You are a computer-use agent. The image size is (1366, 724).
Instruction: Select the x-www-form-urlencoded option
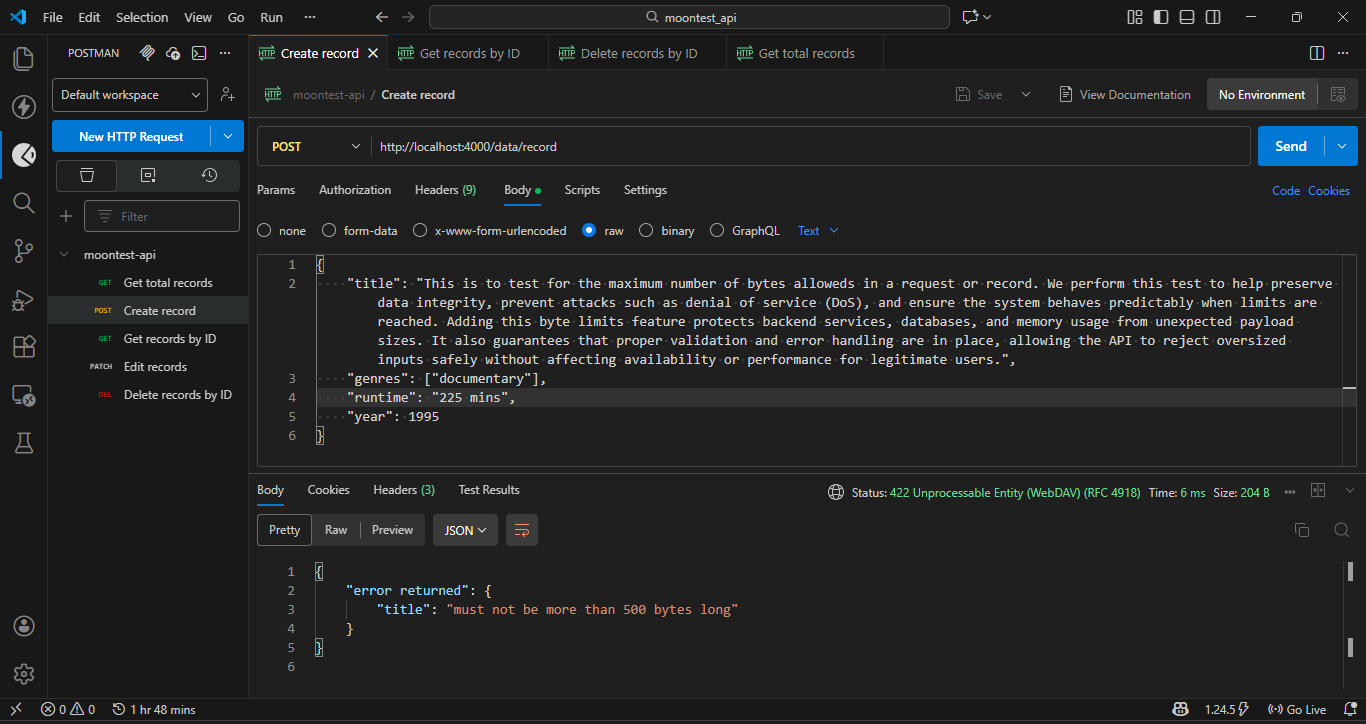pos(419,230)
